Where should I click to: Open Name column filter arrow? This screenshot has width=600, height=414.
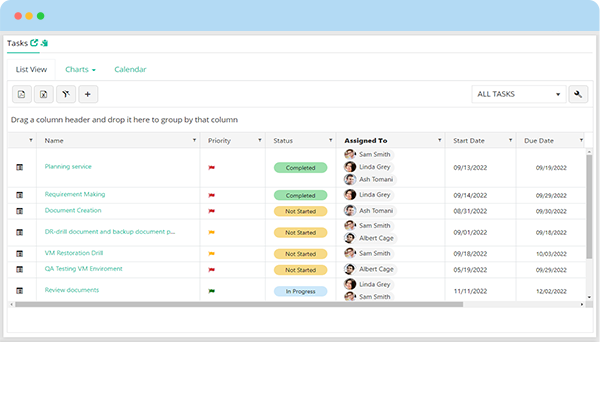point(194,140)
